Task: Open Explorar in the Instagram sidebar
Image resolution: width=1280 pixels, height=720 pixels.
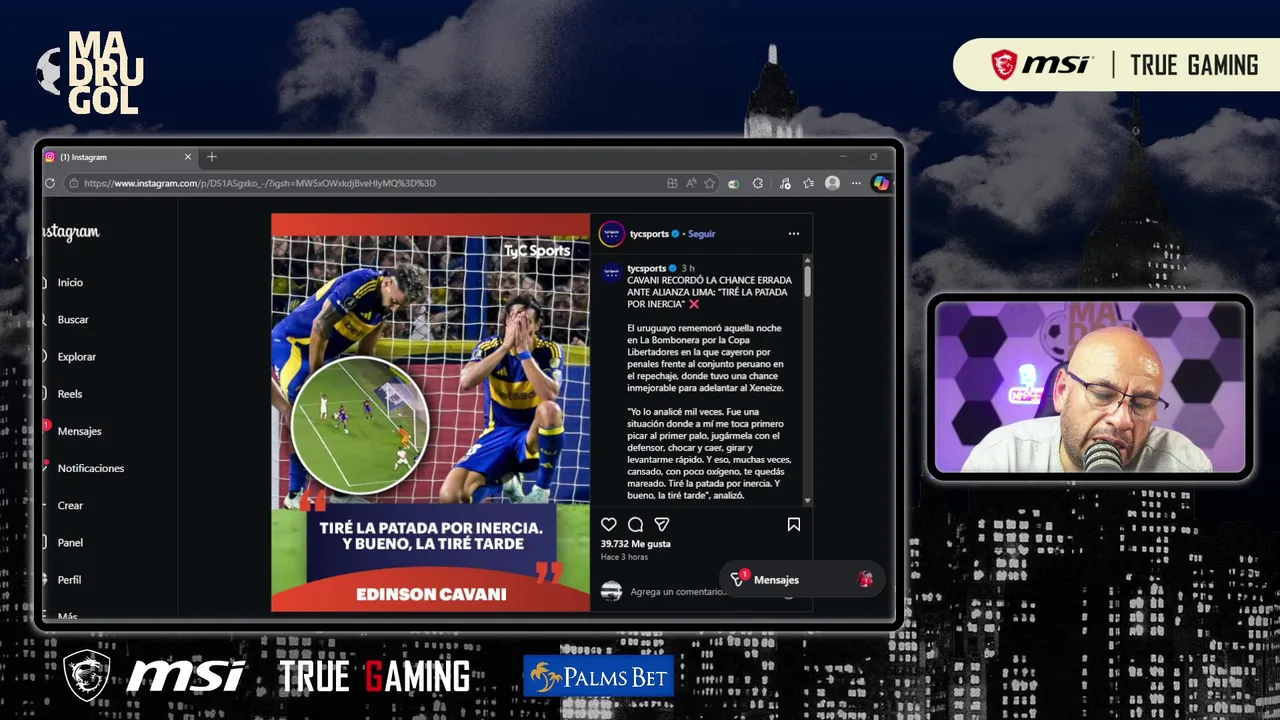Action: coord(77,357)
